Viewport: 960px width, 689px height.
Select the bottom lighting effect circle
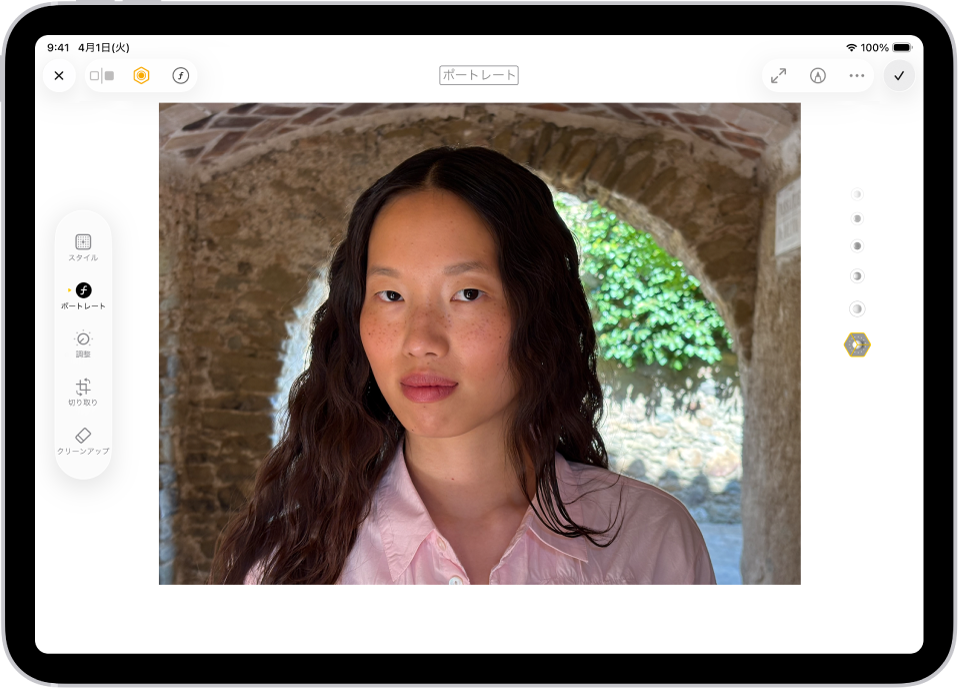point(857,307)
